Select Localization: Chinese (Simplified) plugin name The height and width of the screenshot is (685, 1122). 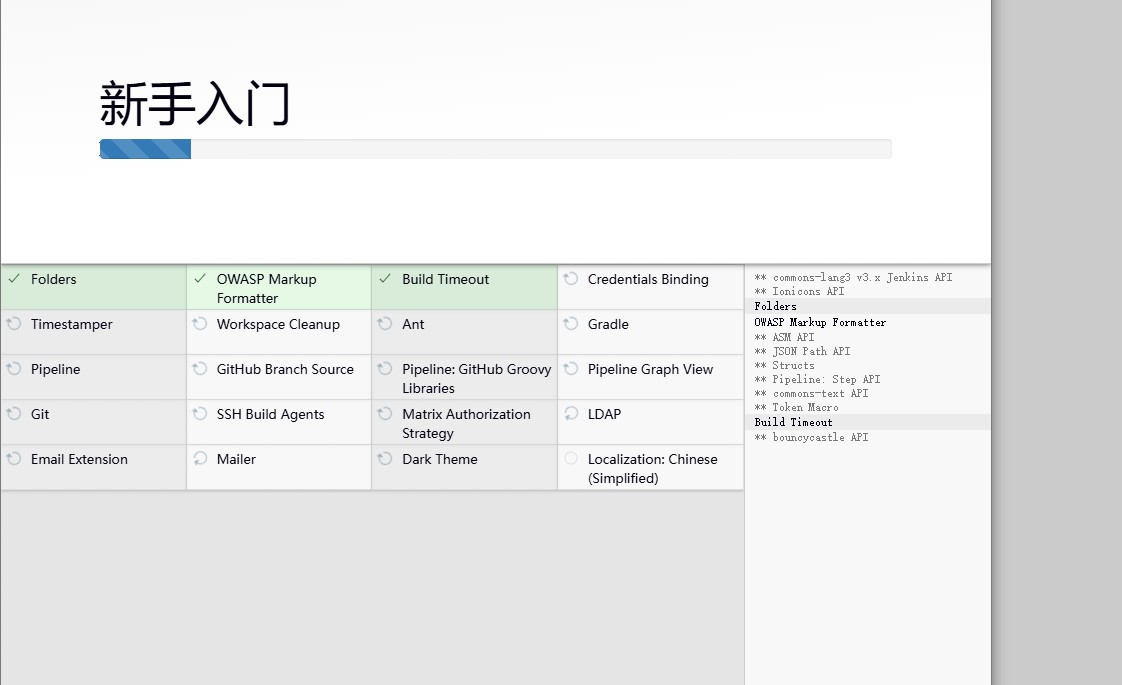pyautogui.click(x=653, y=469)
